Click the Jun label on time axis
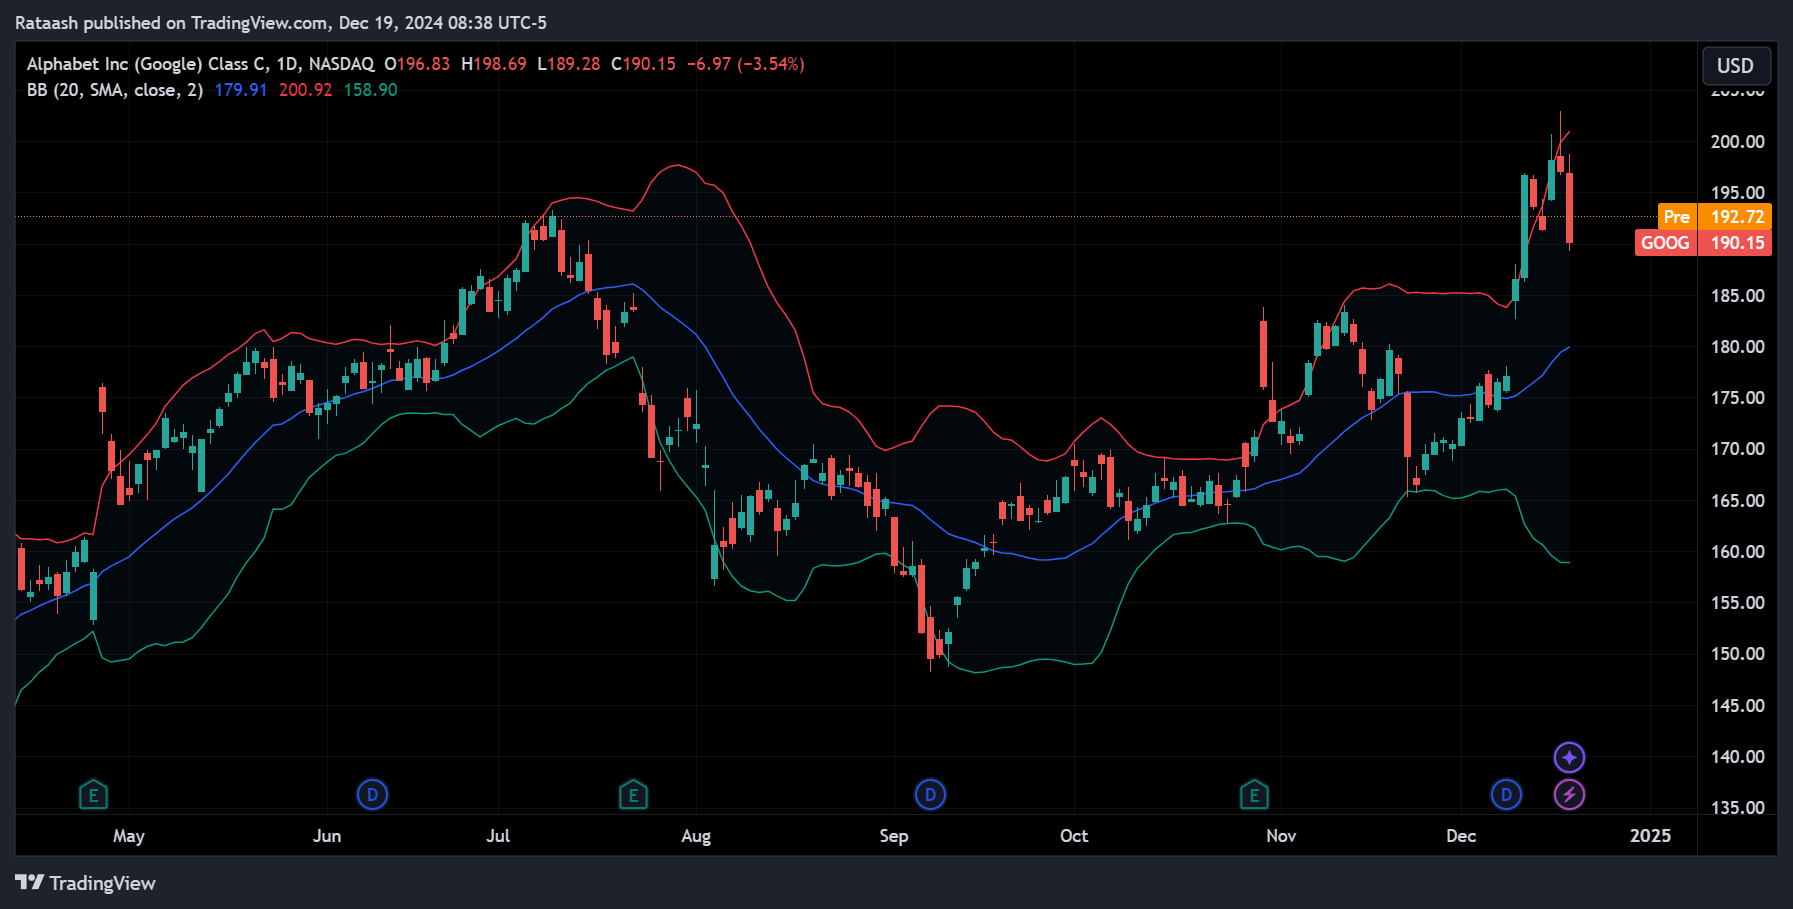Image resolution: width=1793 pixels, height=909 pixels. pos(327,836)
